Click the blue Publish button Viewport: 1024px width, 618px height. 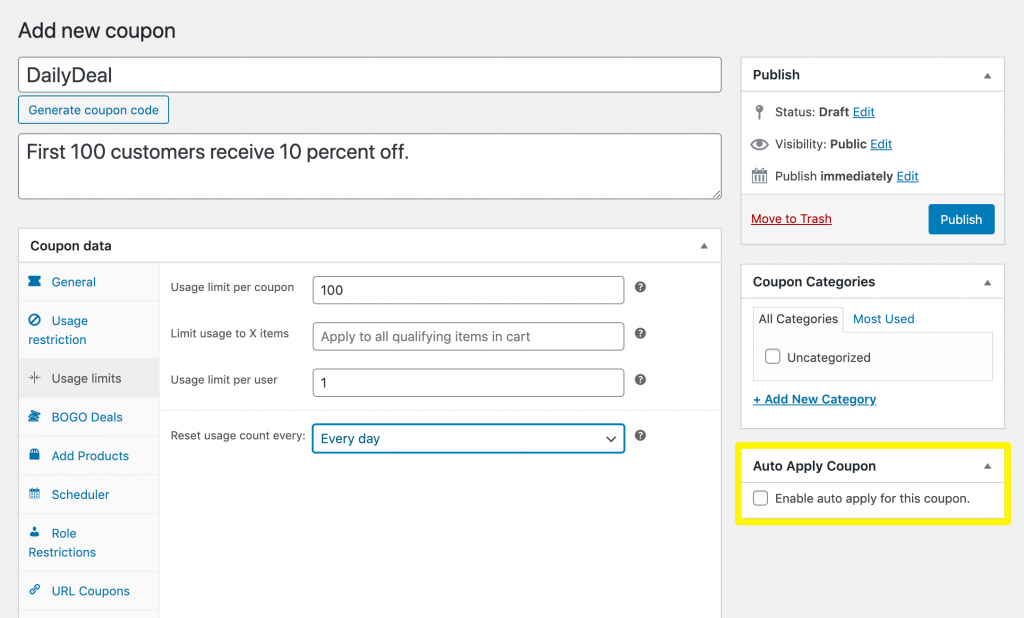(961, 219)
